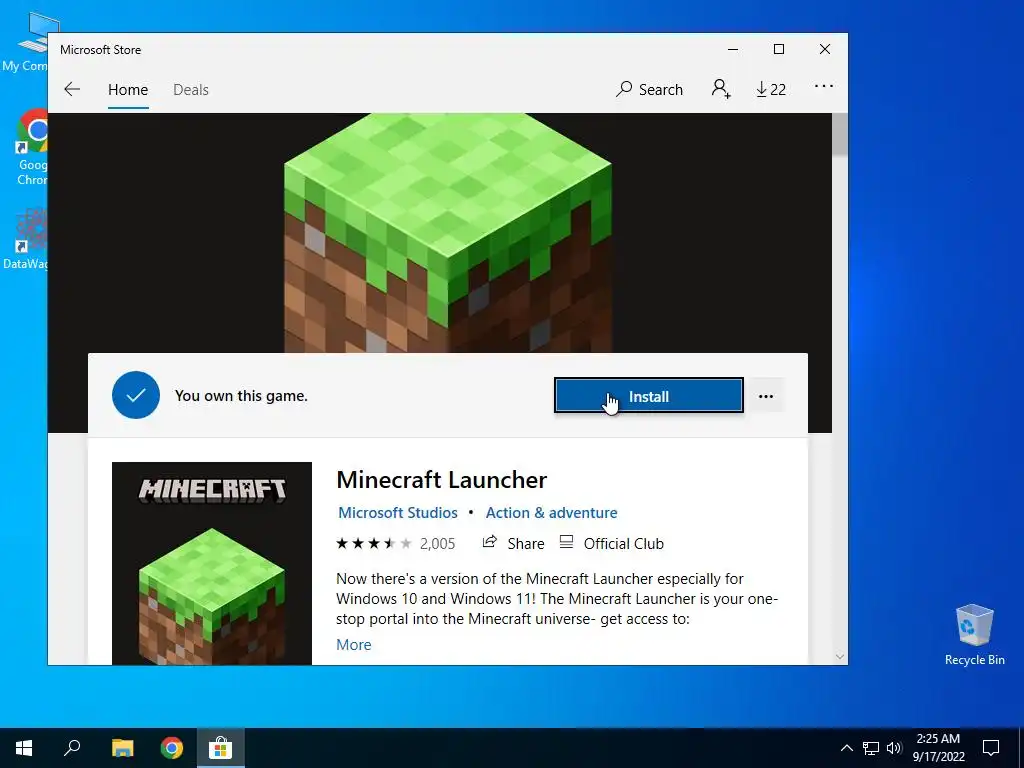Select the Recycle Bin desktop icon
Screen dimensions: 1024x768
pyautogui.click(x=974, y=635)
